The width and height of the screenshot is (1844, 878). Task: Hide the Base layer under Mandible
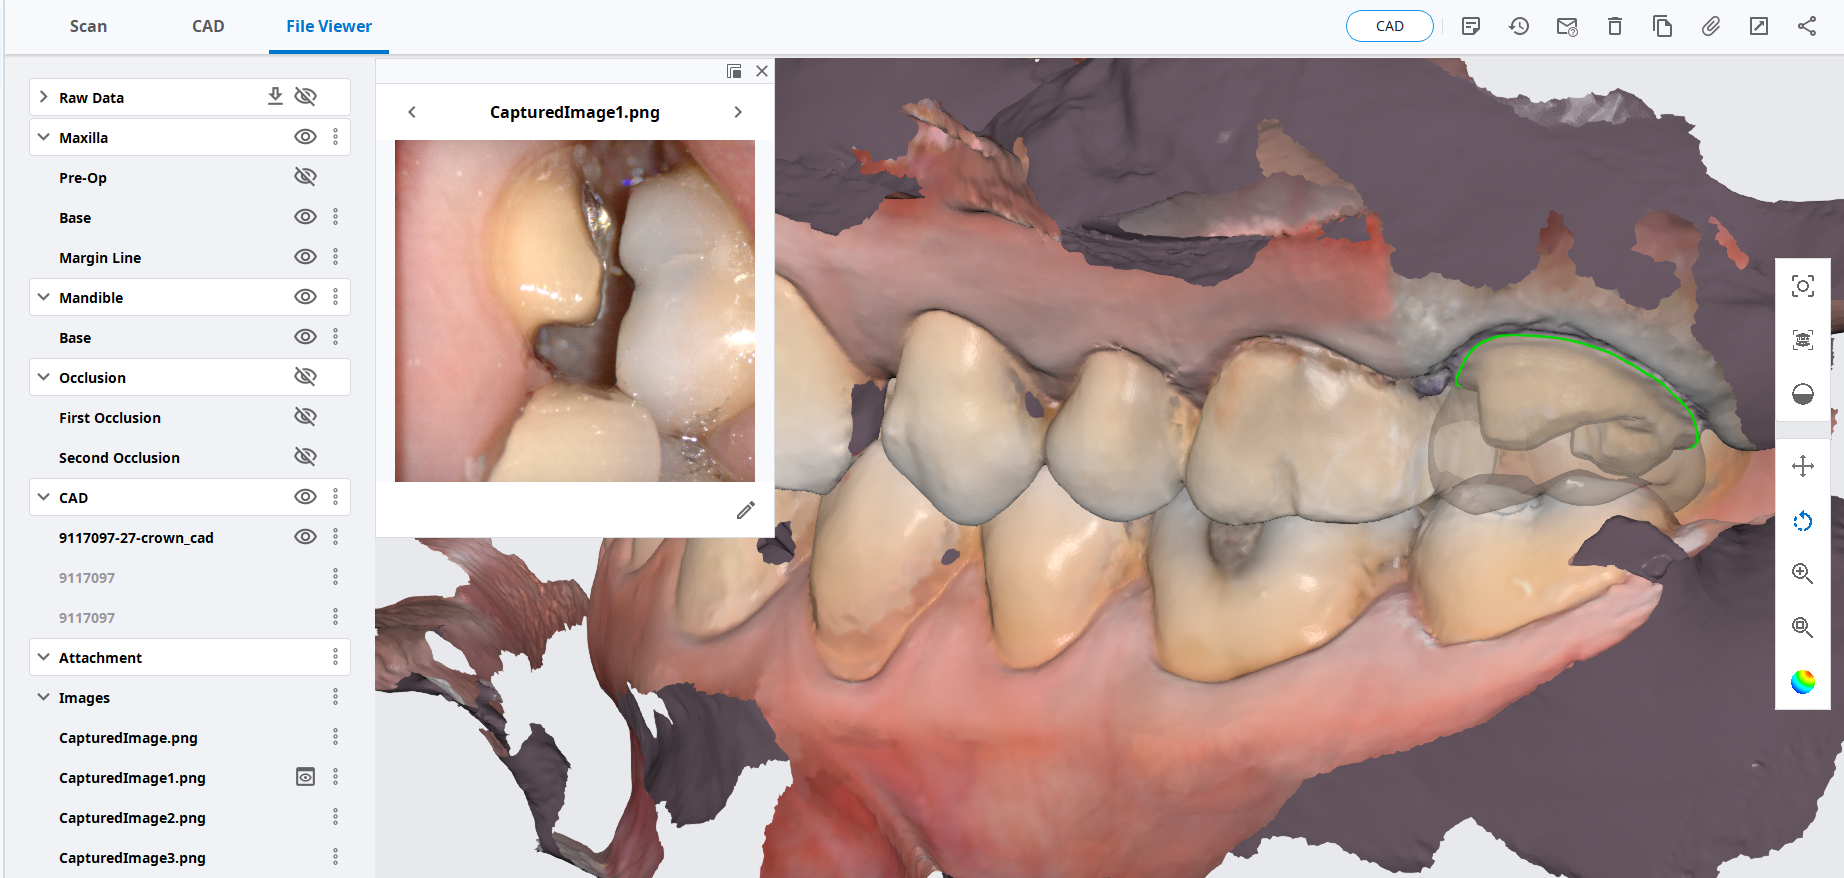(x=306, y=337)
